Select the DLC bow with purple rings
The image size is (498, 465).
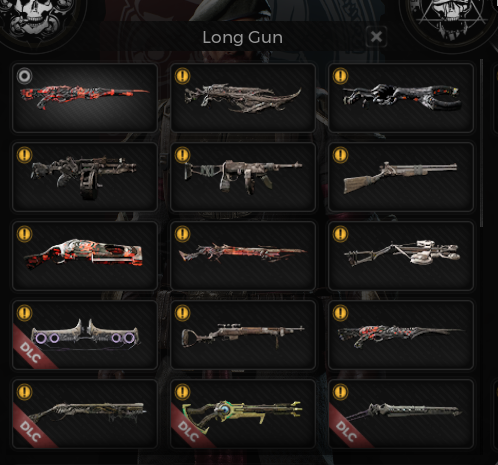84,335
